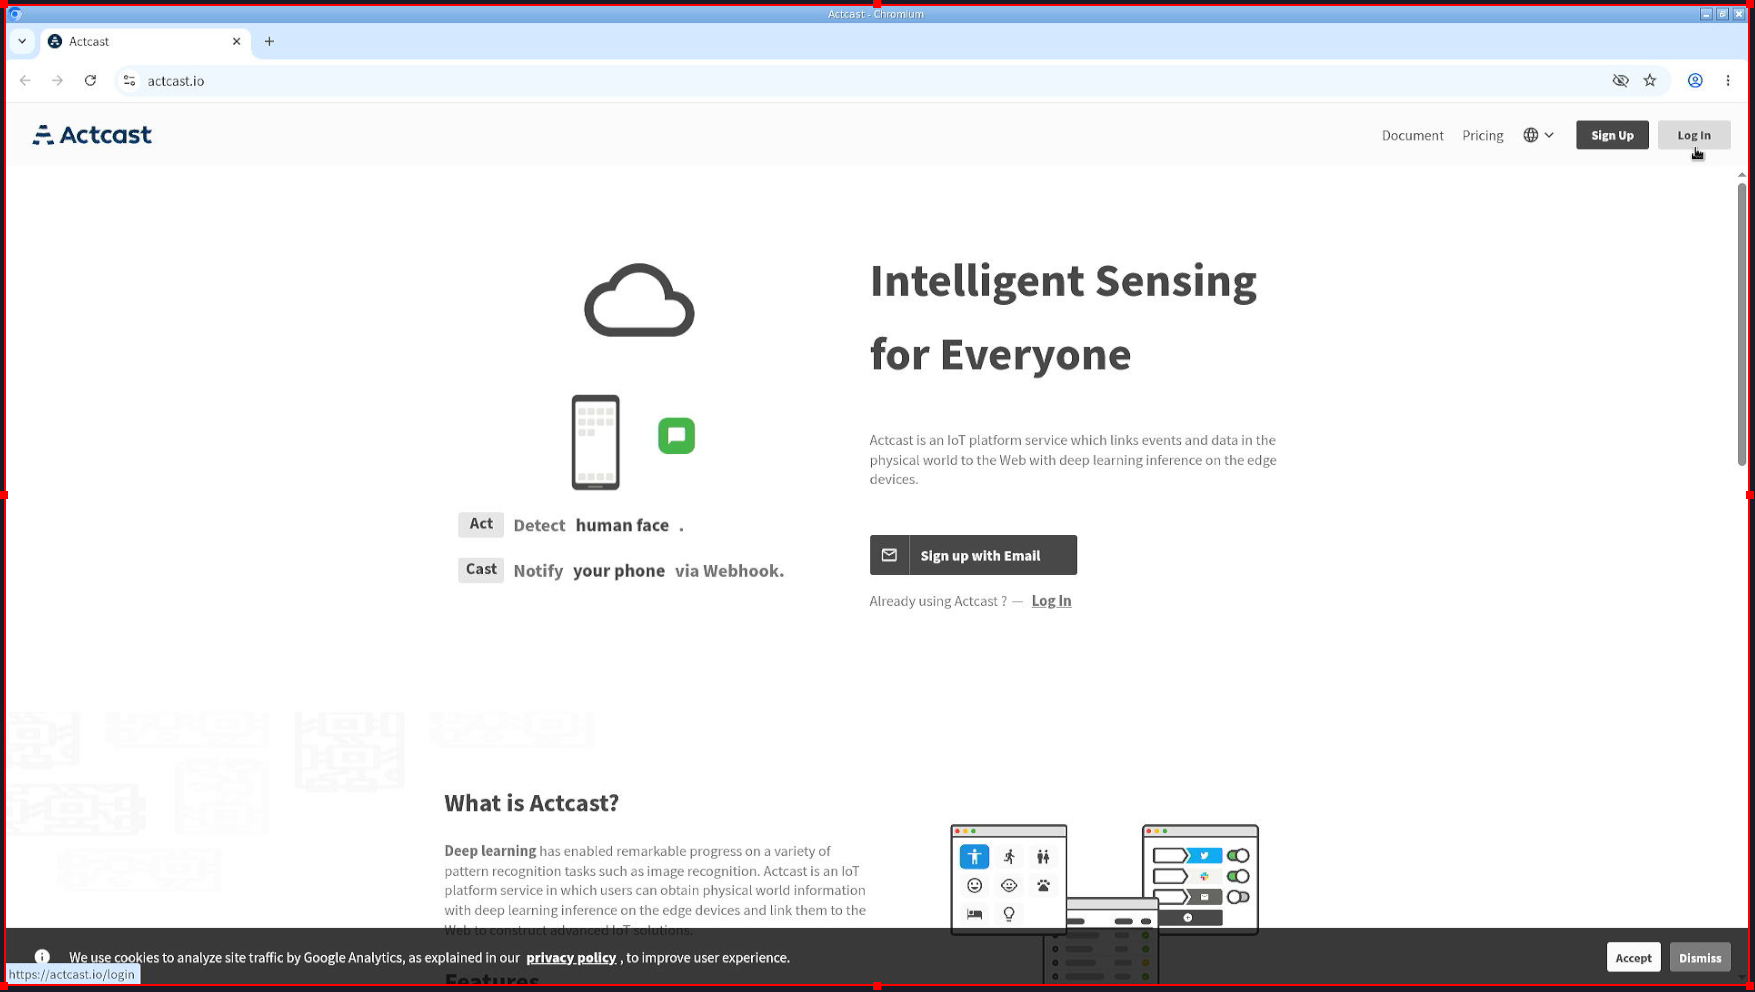Click the Twitter toggle in illustration
Screen dimensions: 1755x992
click(x=1238, y=856)
